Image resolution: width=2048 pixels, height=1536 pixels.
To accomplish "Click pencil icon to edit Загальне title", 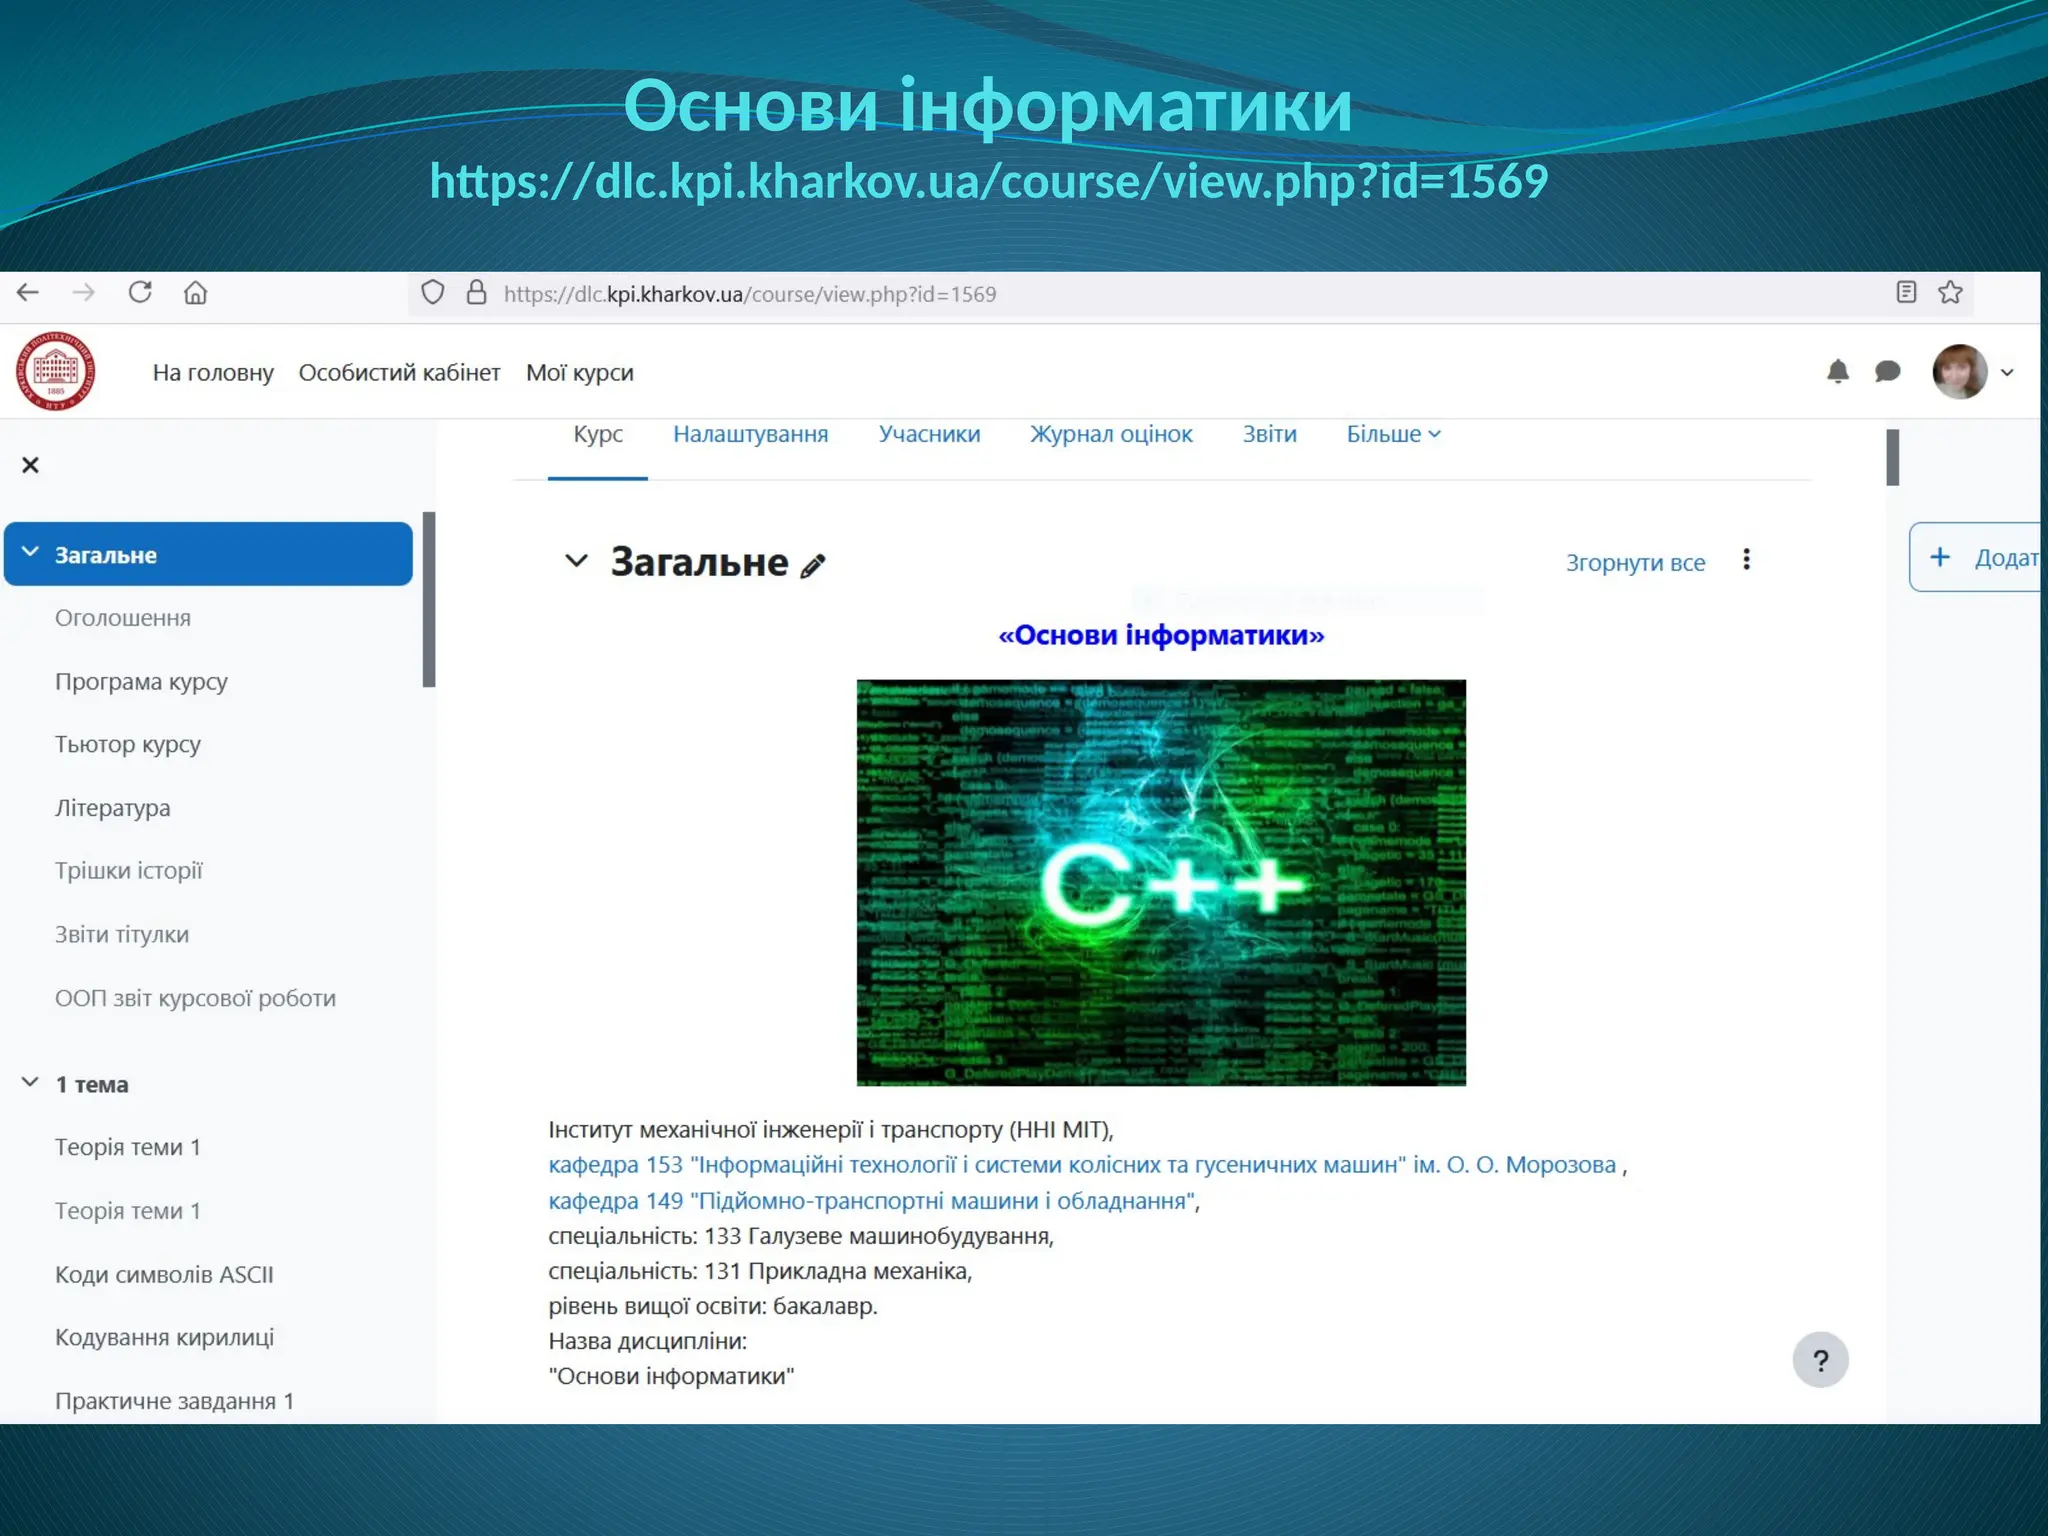I will point(813,566).
